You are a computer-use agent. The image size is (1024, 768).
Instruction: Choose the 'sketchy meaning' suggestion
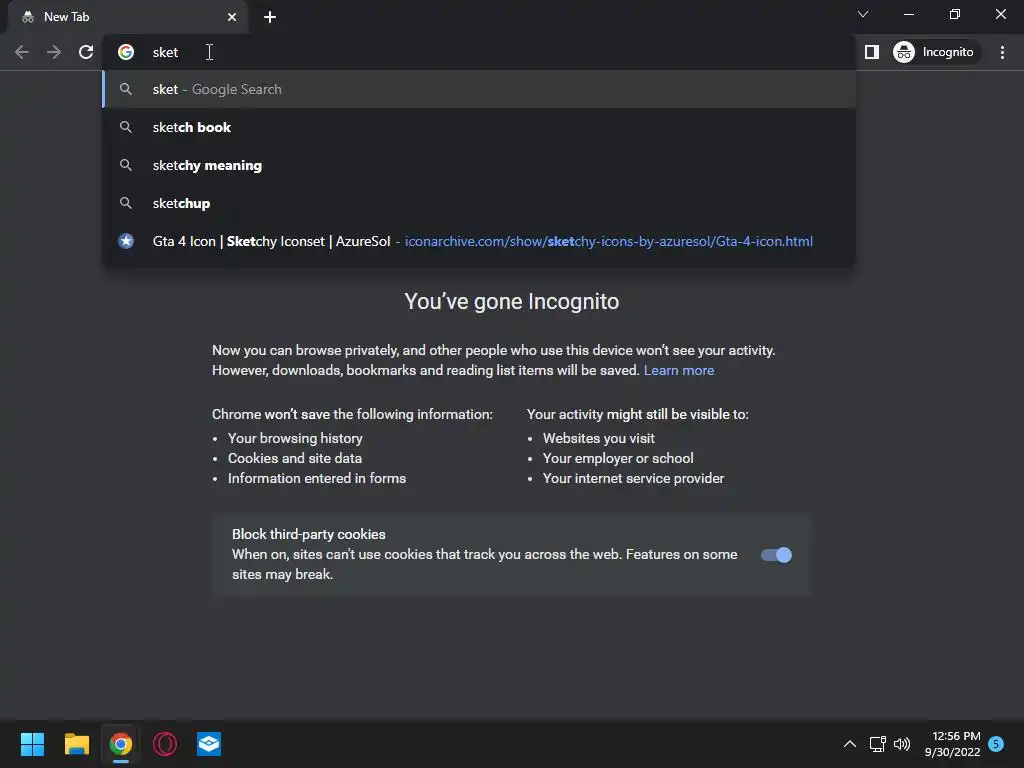479,165
